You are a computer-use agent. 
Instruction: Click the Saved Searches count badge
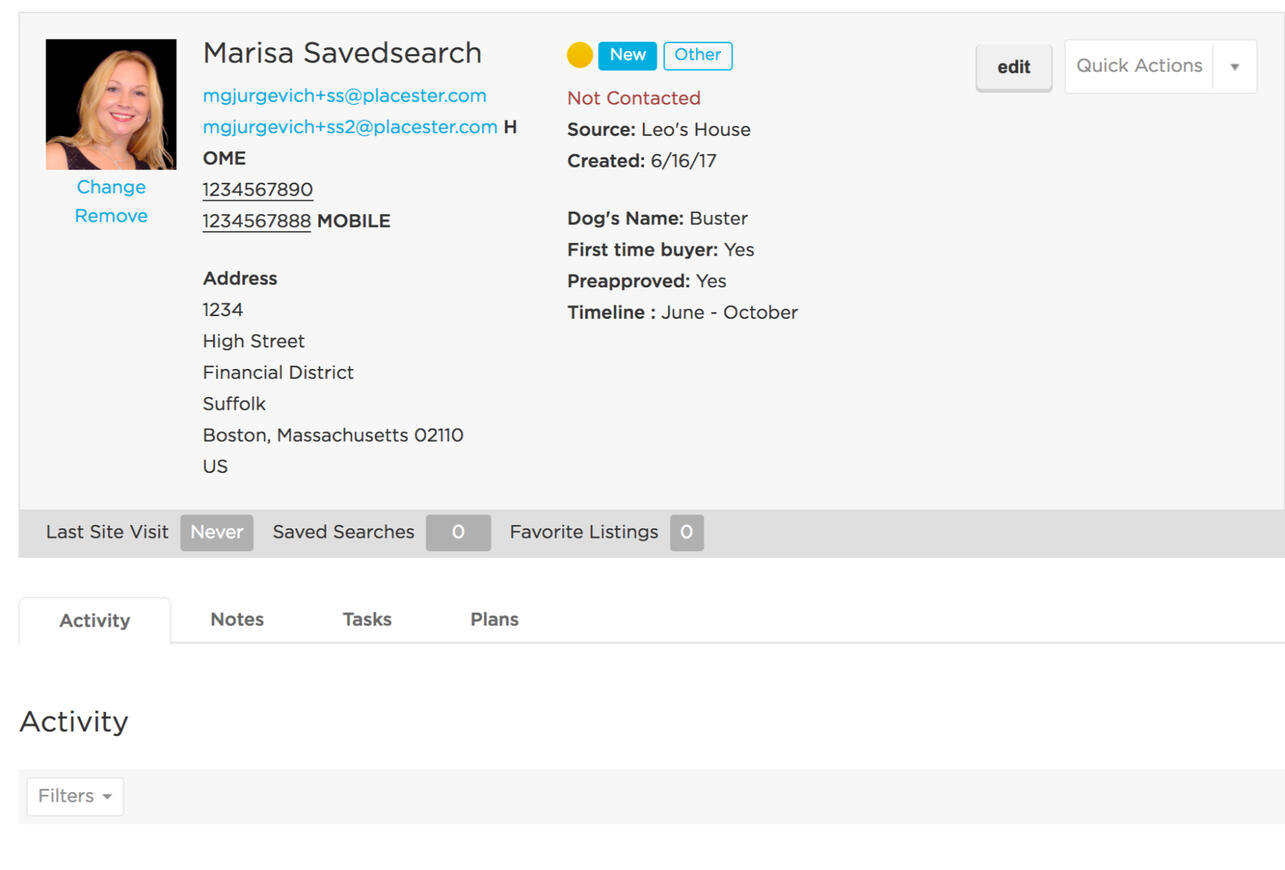click(458, 532)
